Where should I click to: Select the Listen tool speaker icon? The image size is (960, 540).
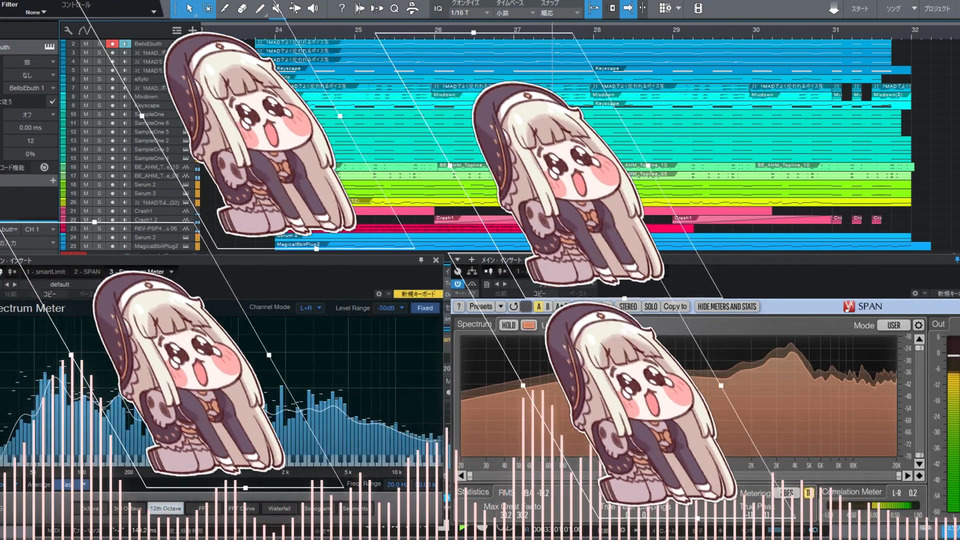tap(313, 9)
